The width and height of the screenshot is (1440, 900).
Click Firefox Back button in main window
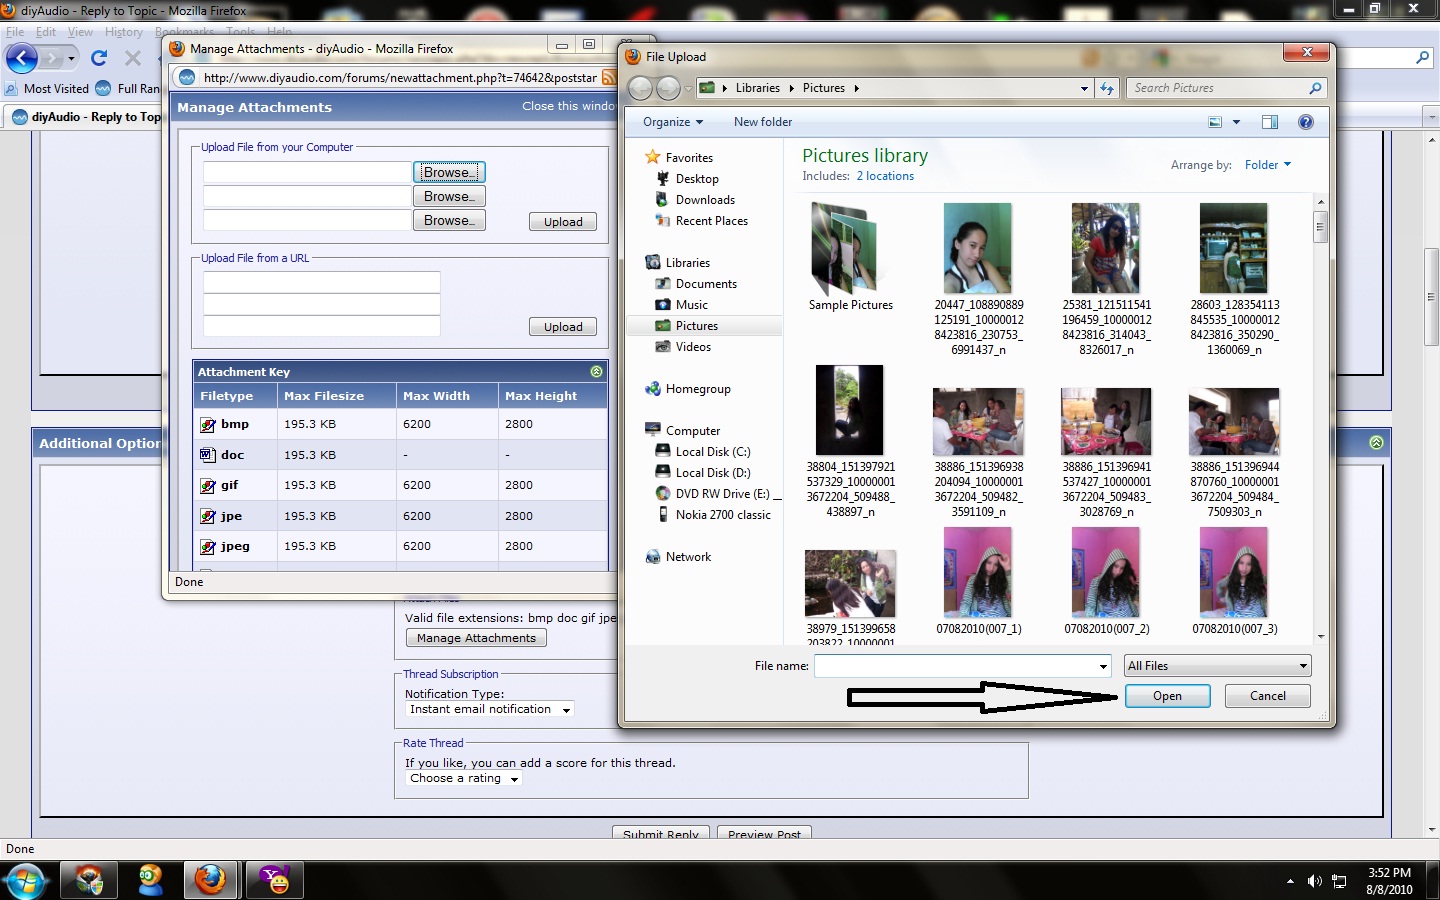[x=22, y=58]
